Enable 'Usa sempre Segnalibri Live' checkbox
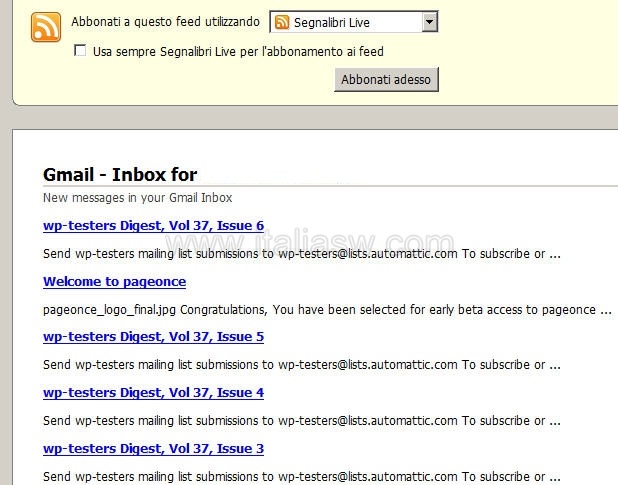The height and width of the screenshot is (485, 618). click(x=80, y=50)
